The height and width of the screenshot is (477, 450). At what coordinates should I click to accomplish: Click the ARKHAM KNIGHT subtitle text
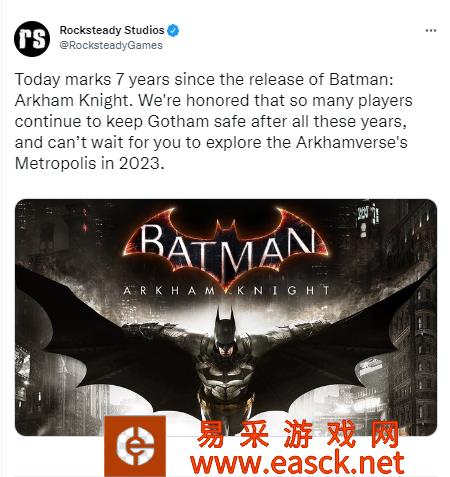pyautogui.click(x=227, y=291)
